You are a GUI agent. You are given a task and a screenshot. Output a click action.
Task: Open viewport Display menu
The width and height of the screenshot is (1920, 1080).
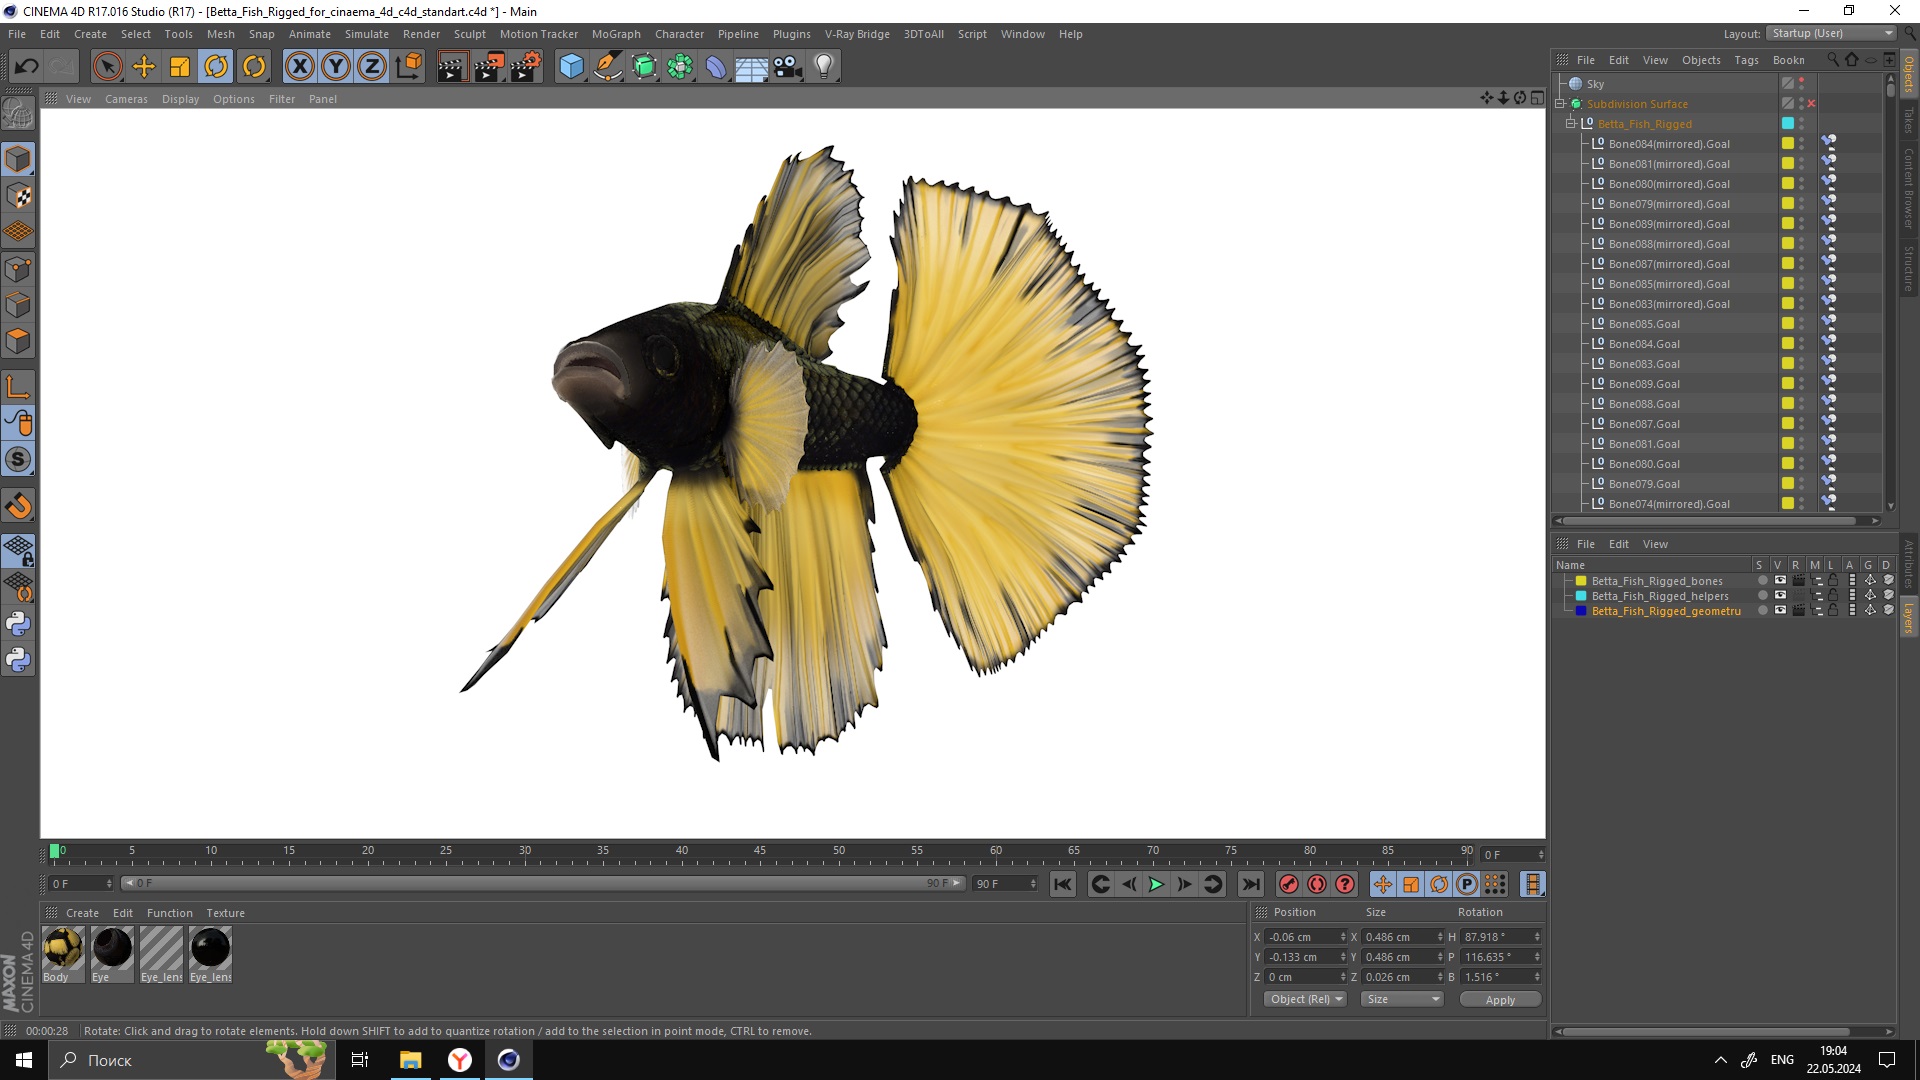pyautogui.click(x=180, y=99)
